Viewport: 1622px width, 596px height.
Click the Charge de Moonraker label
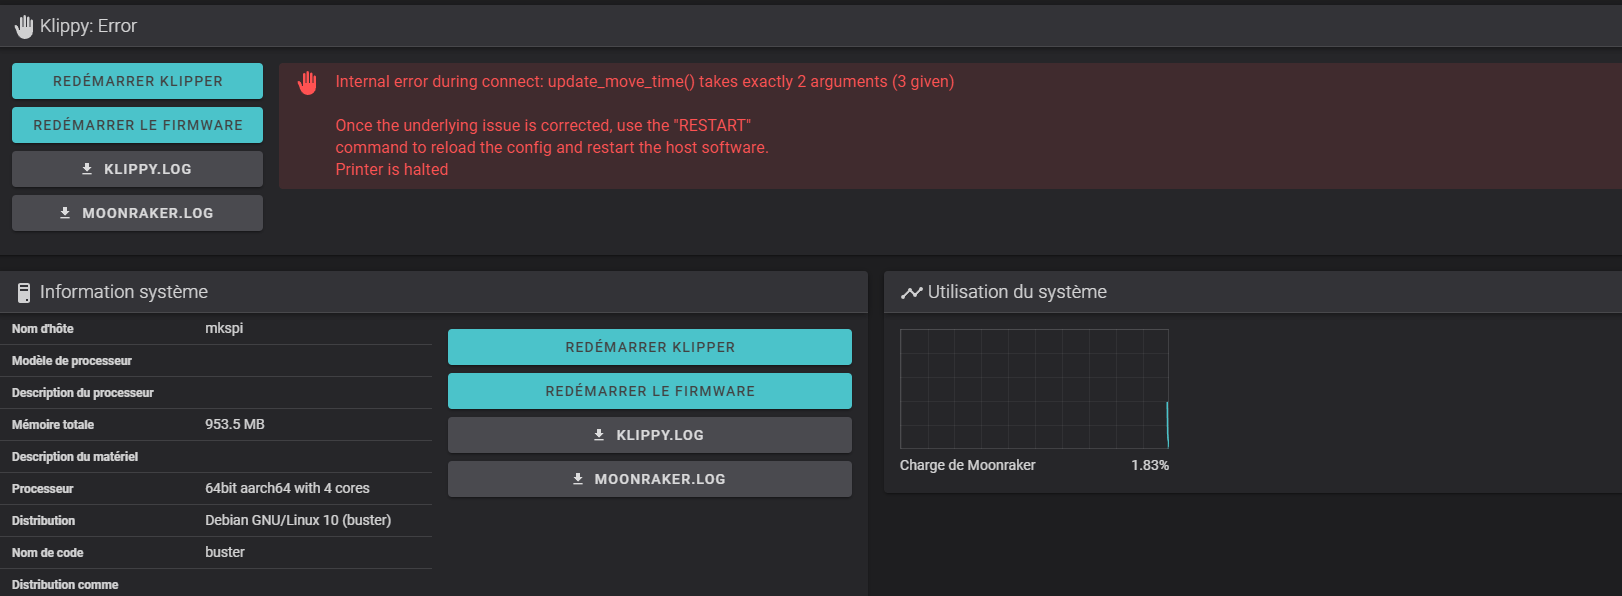coord(967,465)
